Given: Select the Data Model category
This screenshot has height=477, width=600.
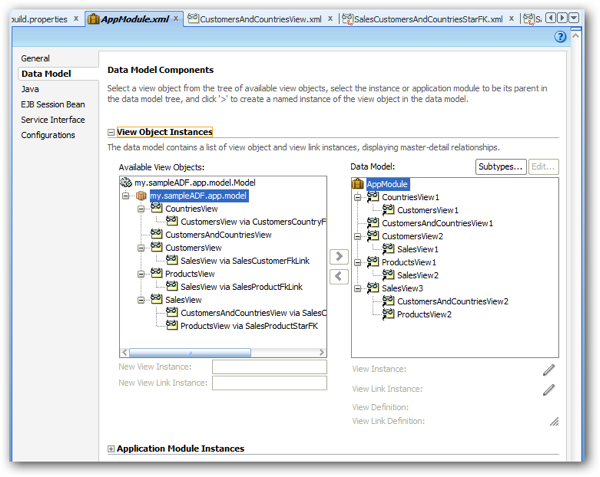Looking at the screenshot, I should point(46,74).
